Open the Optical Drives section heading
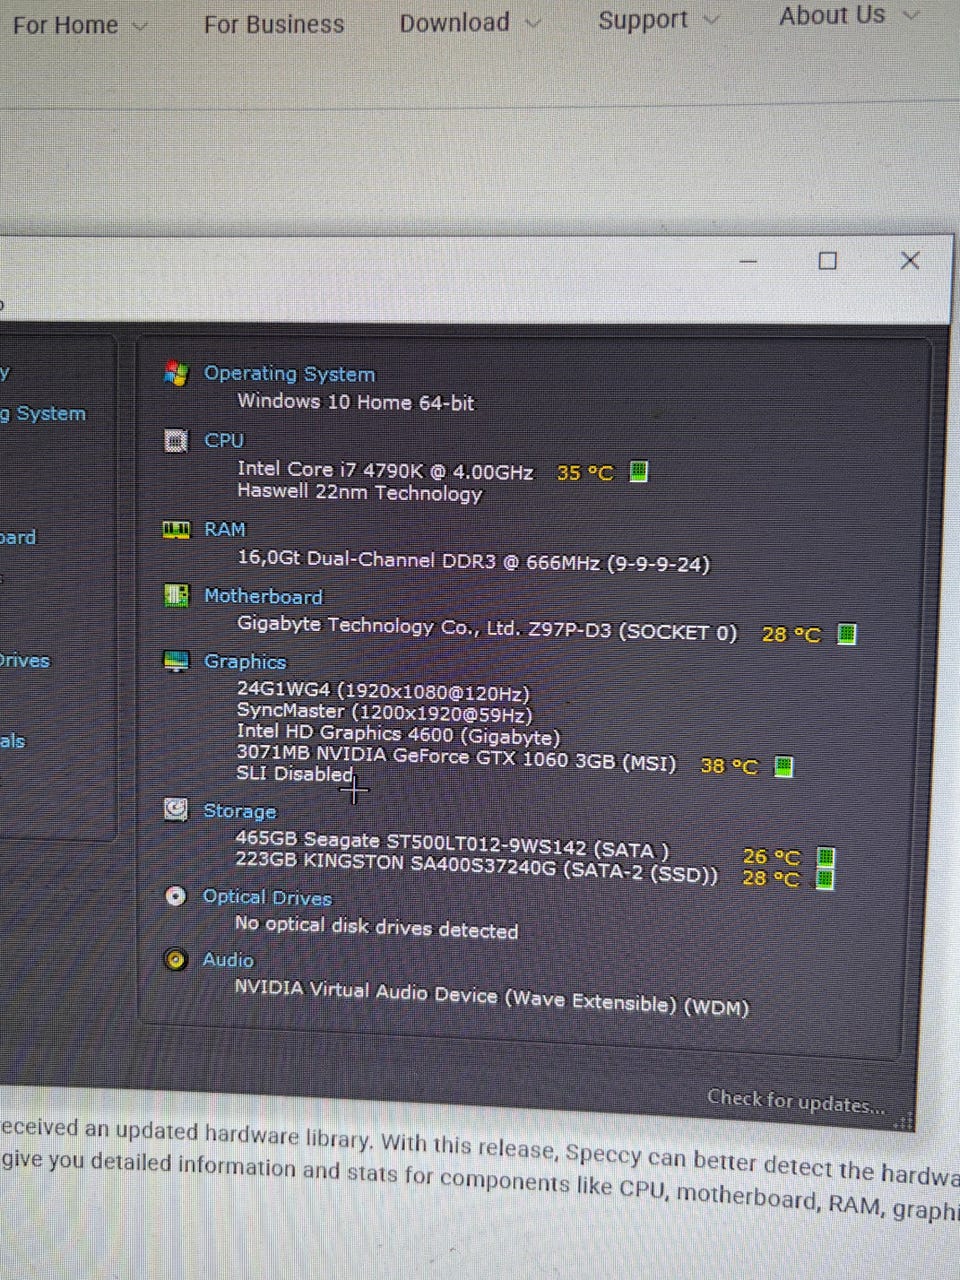Screen dimensions: 960x1280 coord(267,897)
